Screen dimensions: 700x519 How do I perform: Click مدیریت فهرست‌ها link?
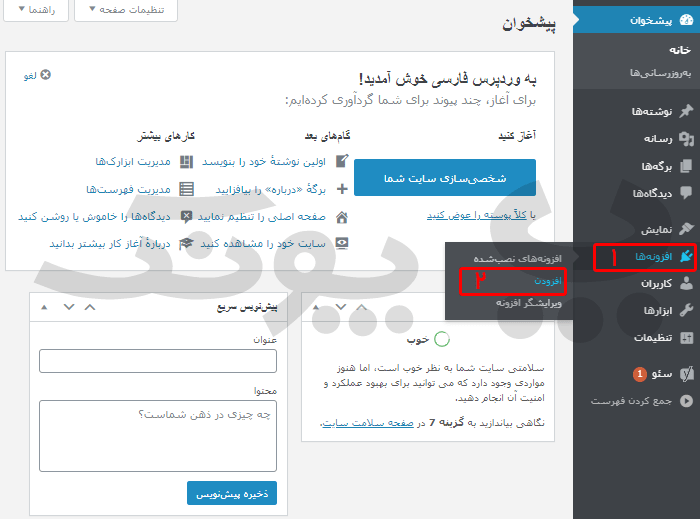[128, 189]
